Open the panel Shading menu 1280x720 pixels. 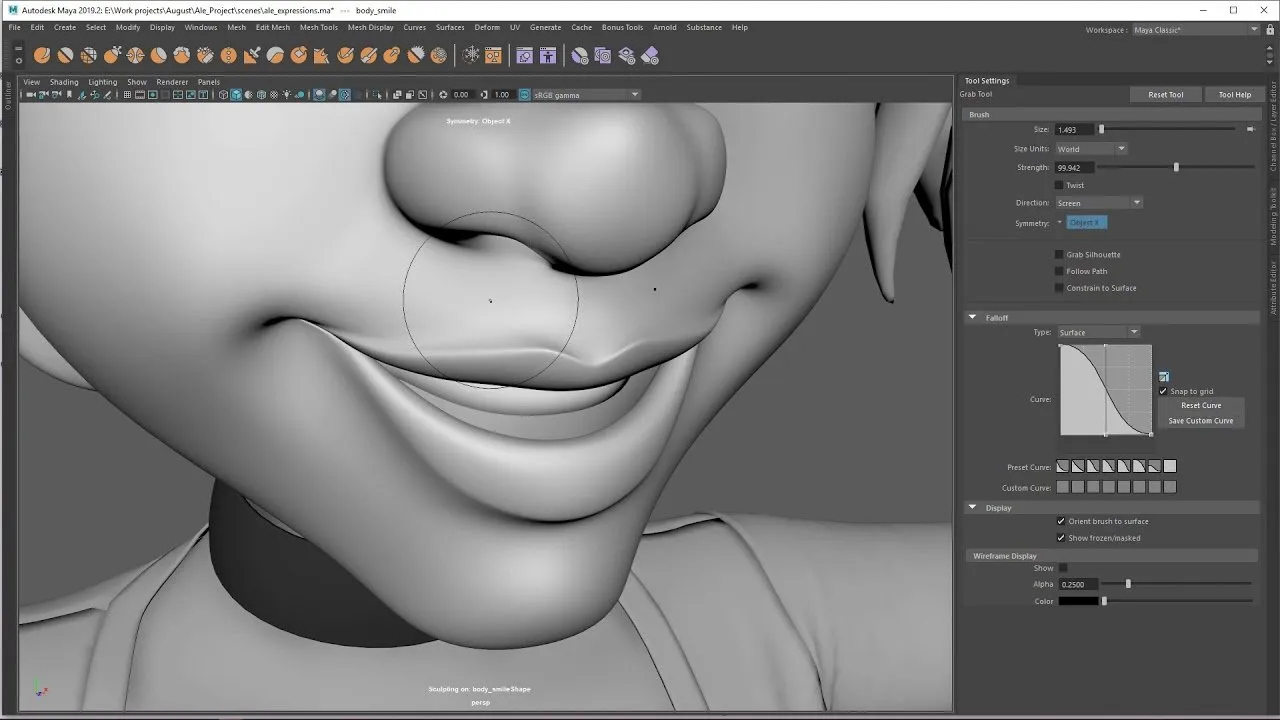pos(64,82)
